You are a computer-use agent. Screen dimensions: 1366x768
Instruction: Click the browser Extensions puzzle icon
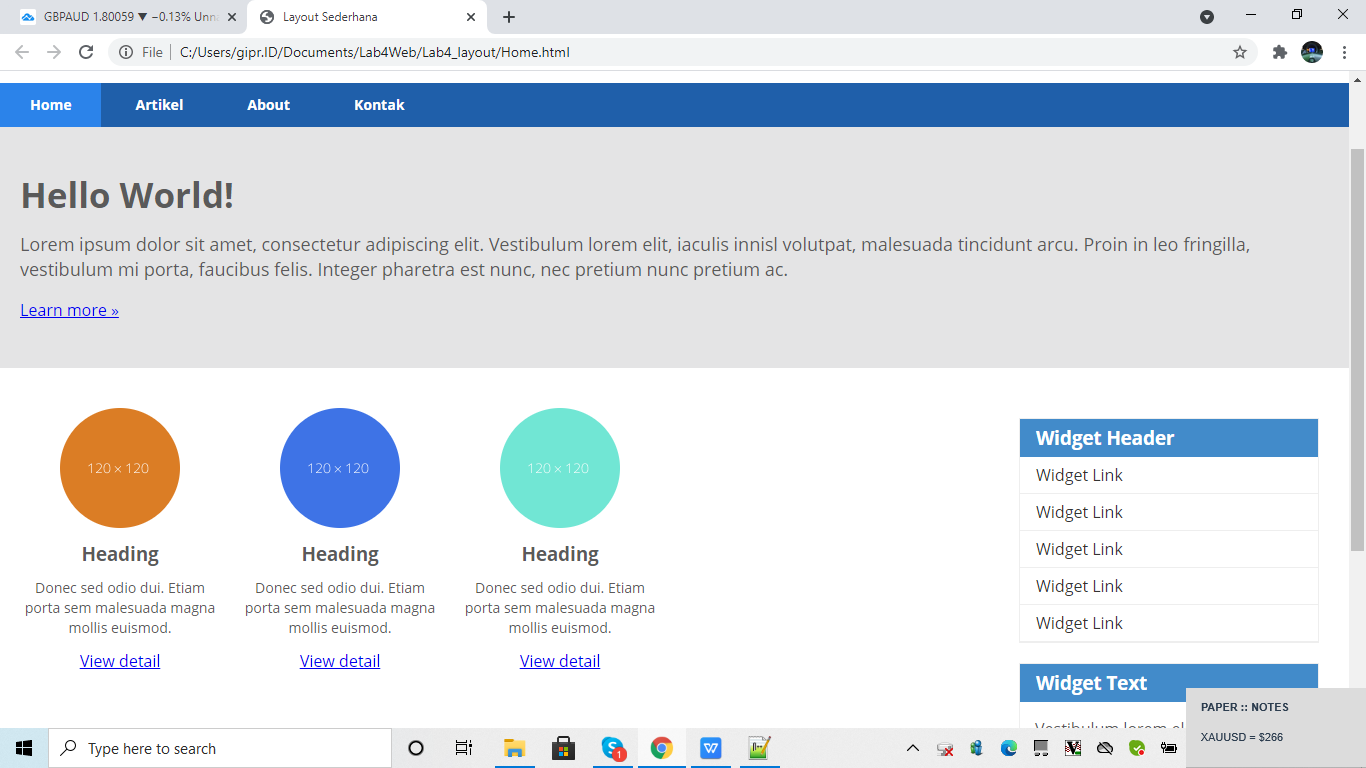tap(1280, 51)
